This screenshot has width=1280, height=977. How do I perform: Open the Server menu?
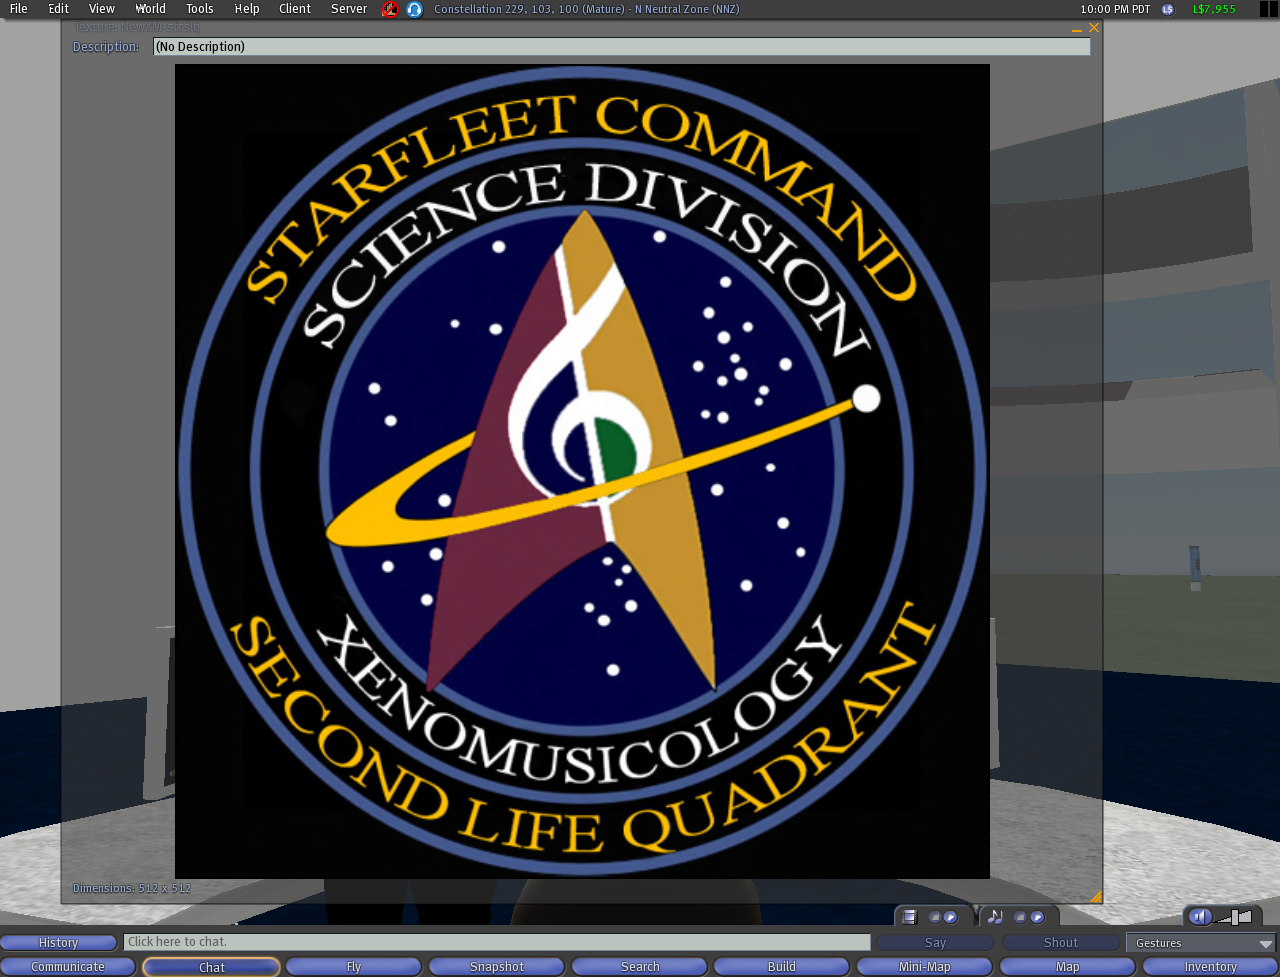click(349, 9)
